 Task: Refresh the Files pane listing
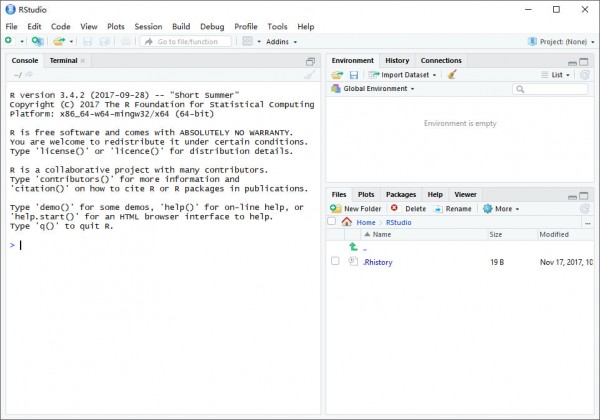tap(584, 209)
